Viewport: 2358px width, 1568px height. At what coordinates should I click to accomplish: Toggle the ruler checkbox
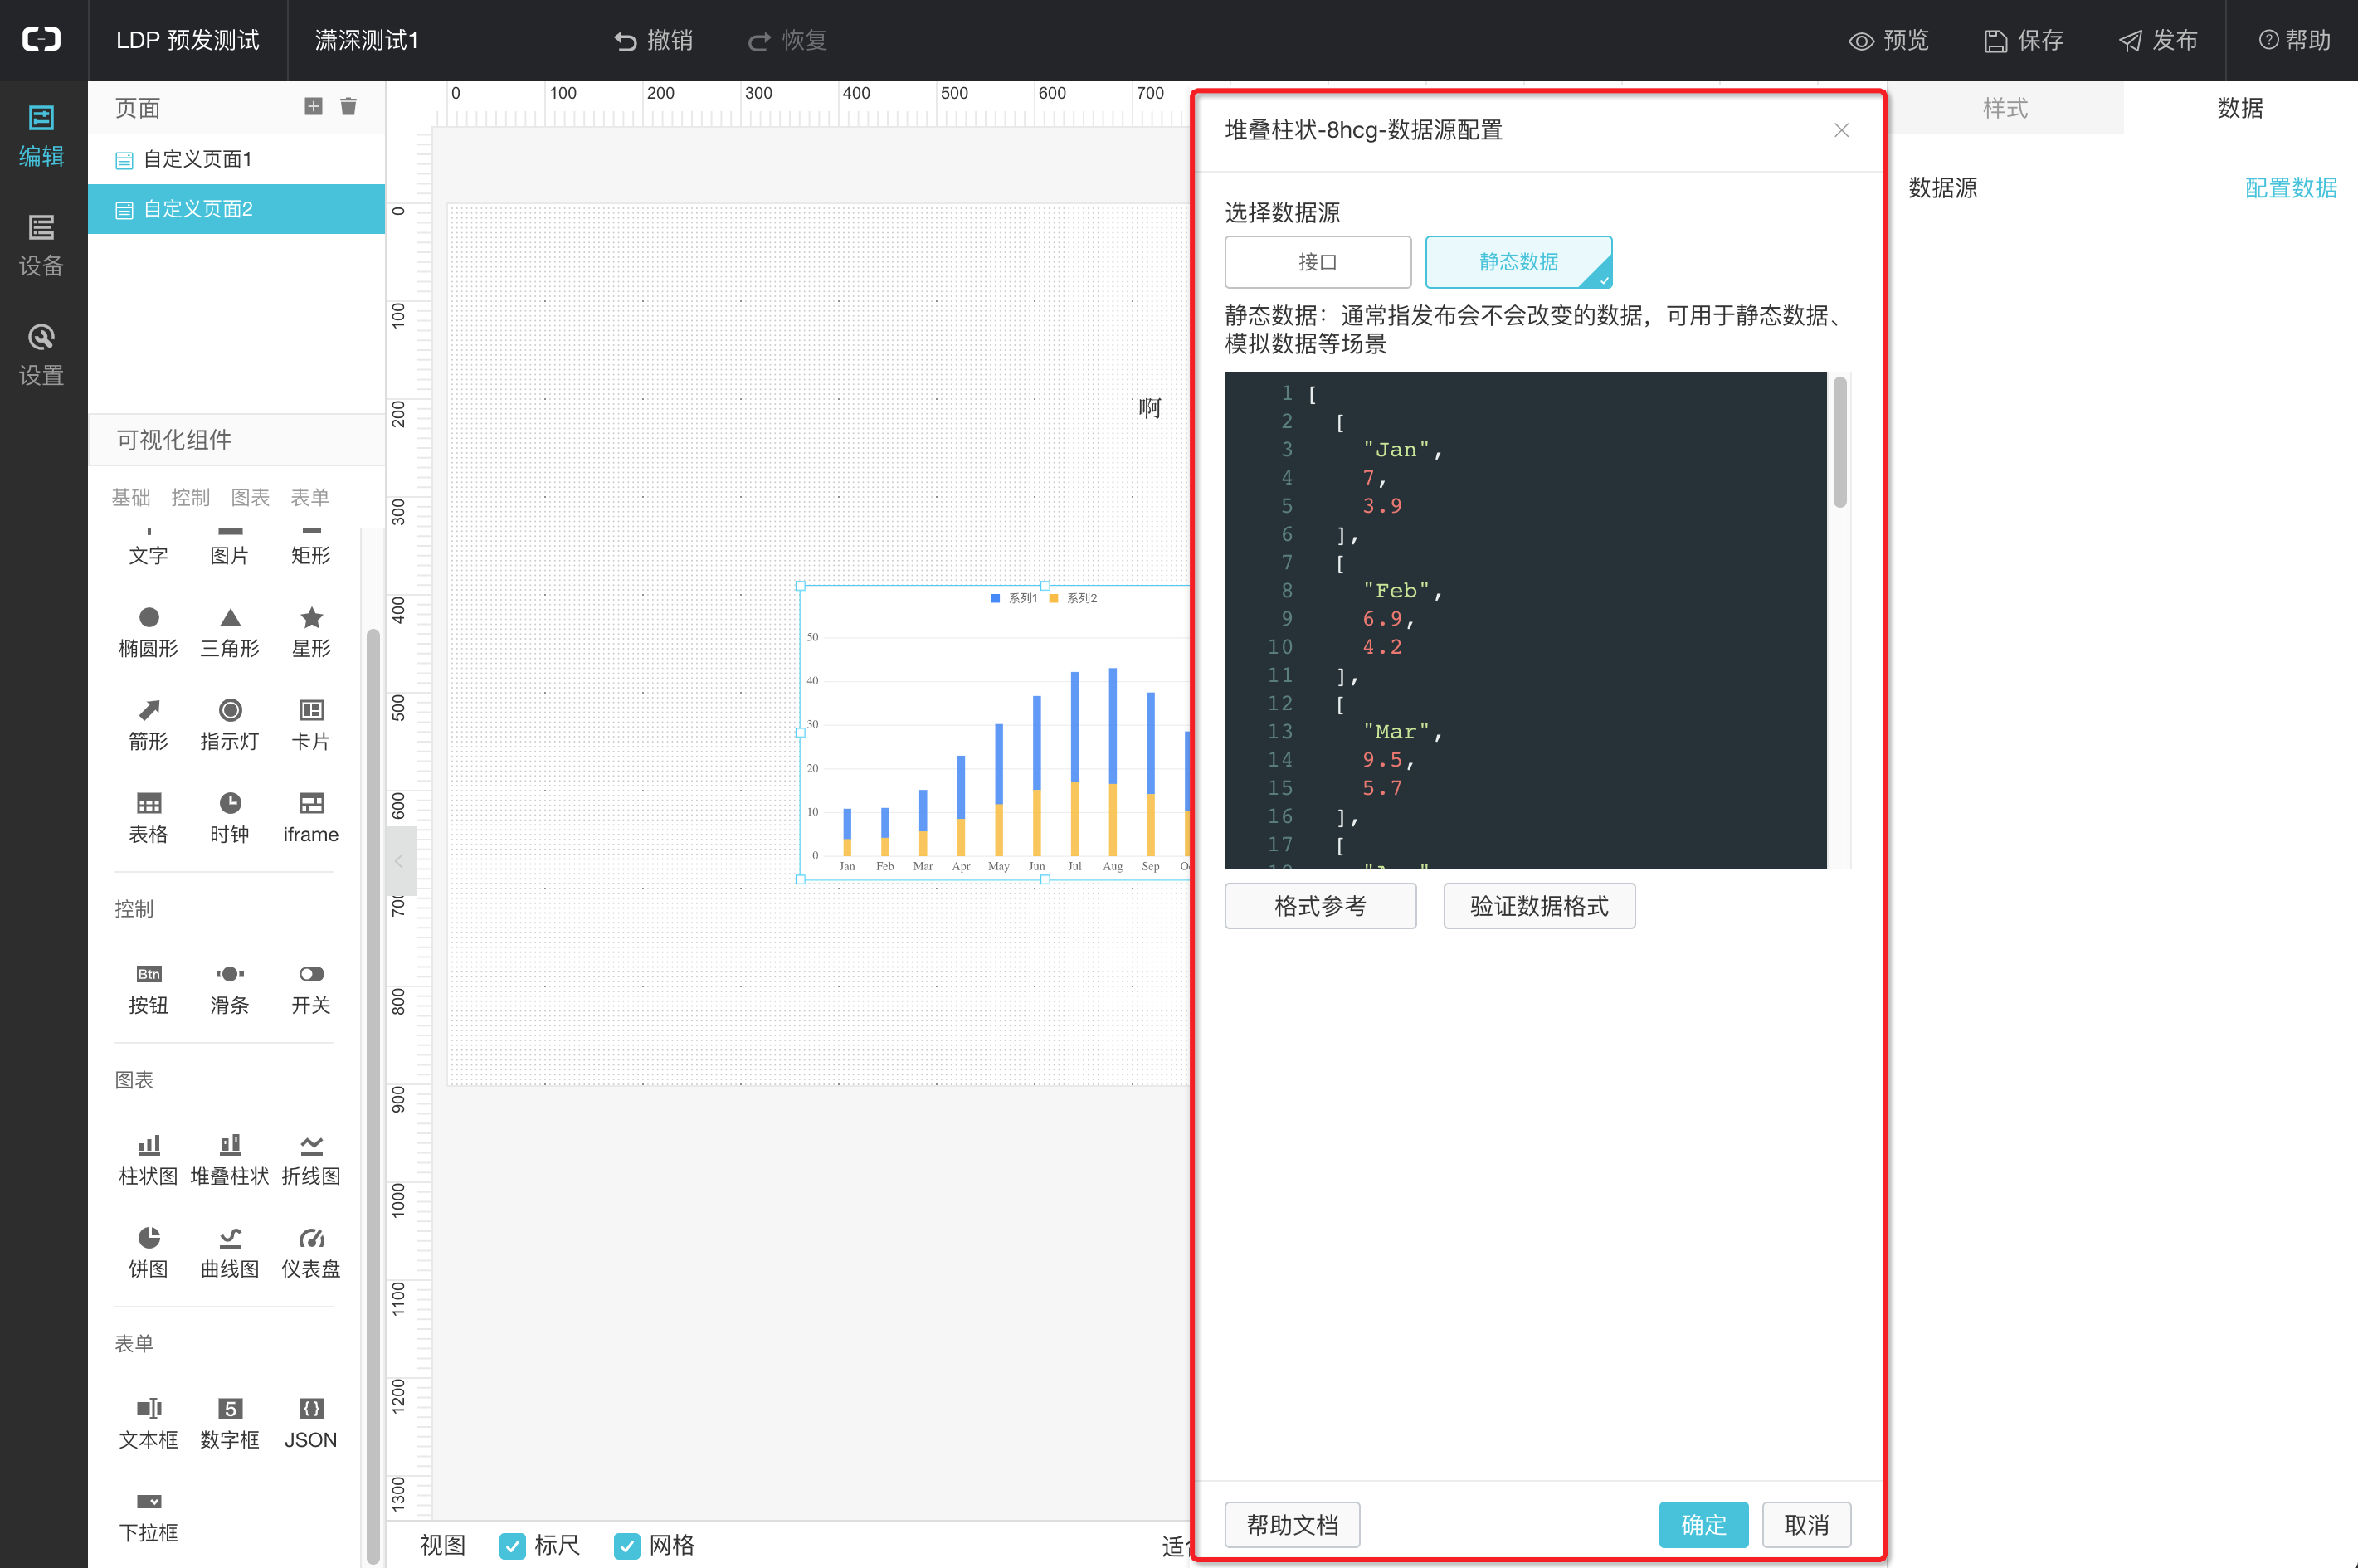click(x=513, y=1545)
